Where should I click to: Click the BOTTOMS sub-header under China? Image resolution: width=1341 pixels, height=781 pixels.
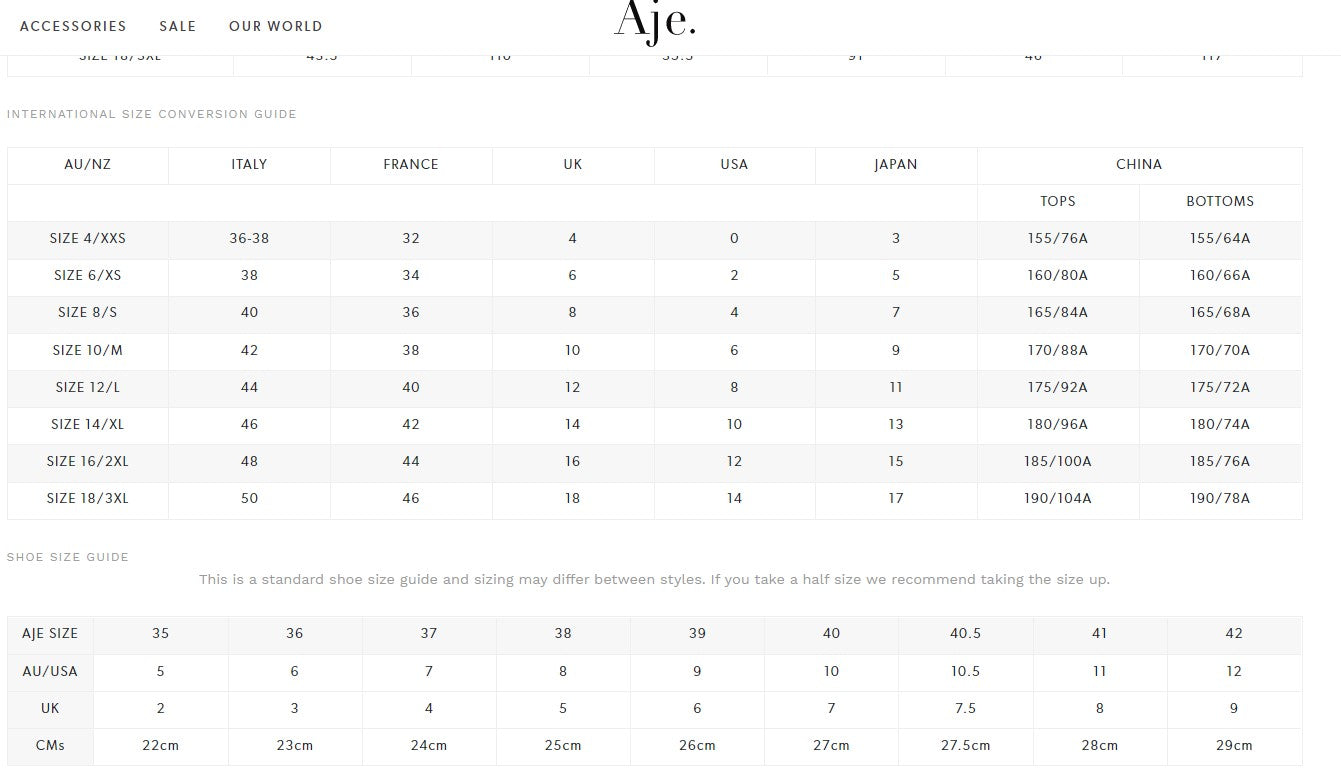(x=1220, y=202)
